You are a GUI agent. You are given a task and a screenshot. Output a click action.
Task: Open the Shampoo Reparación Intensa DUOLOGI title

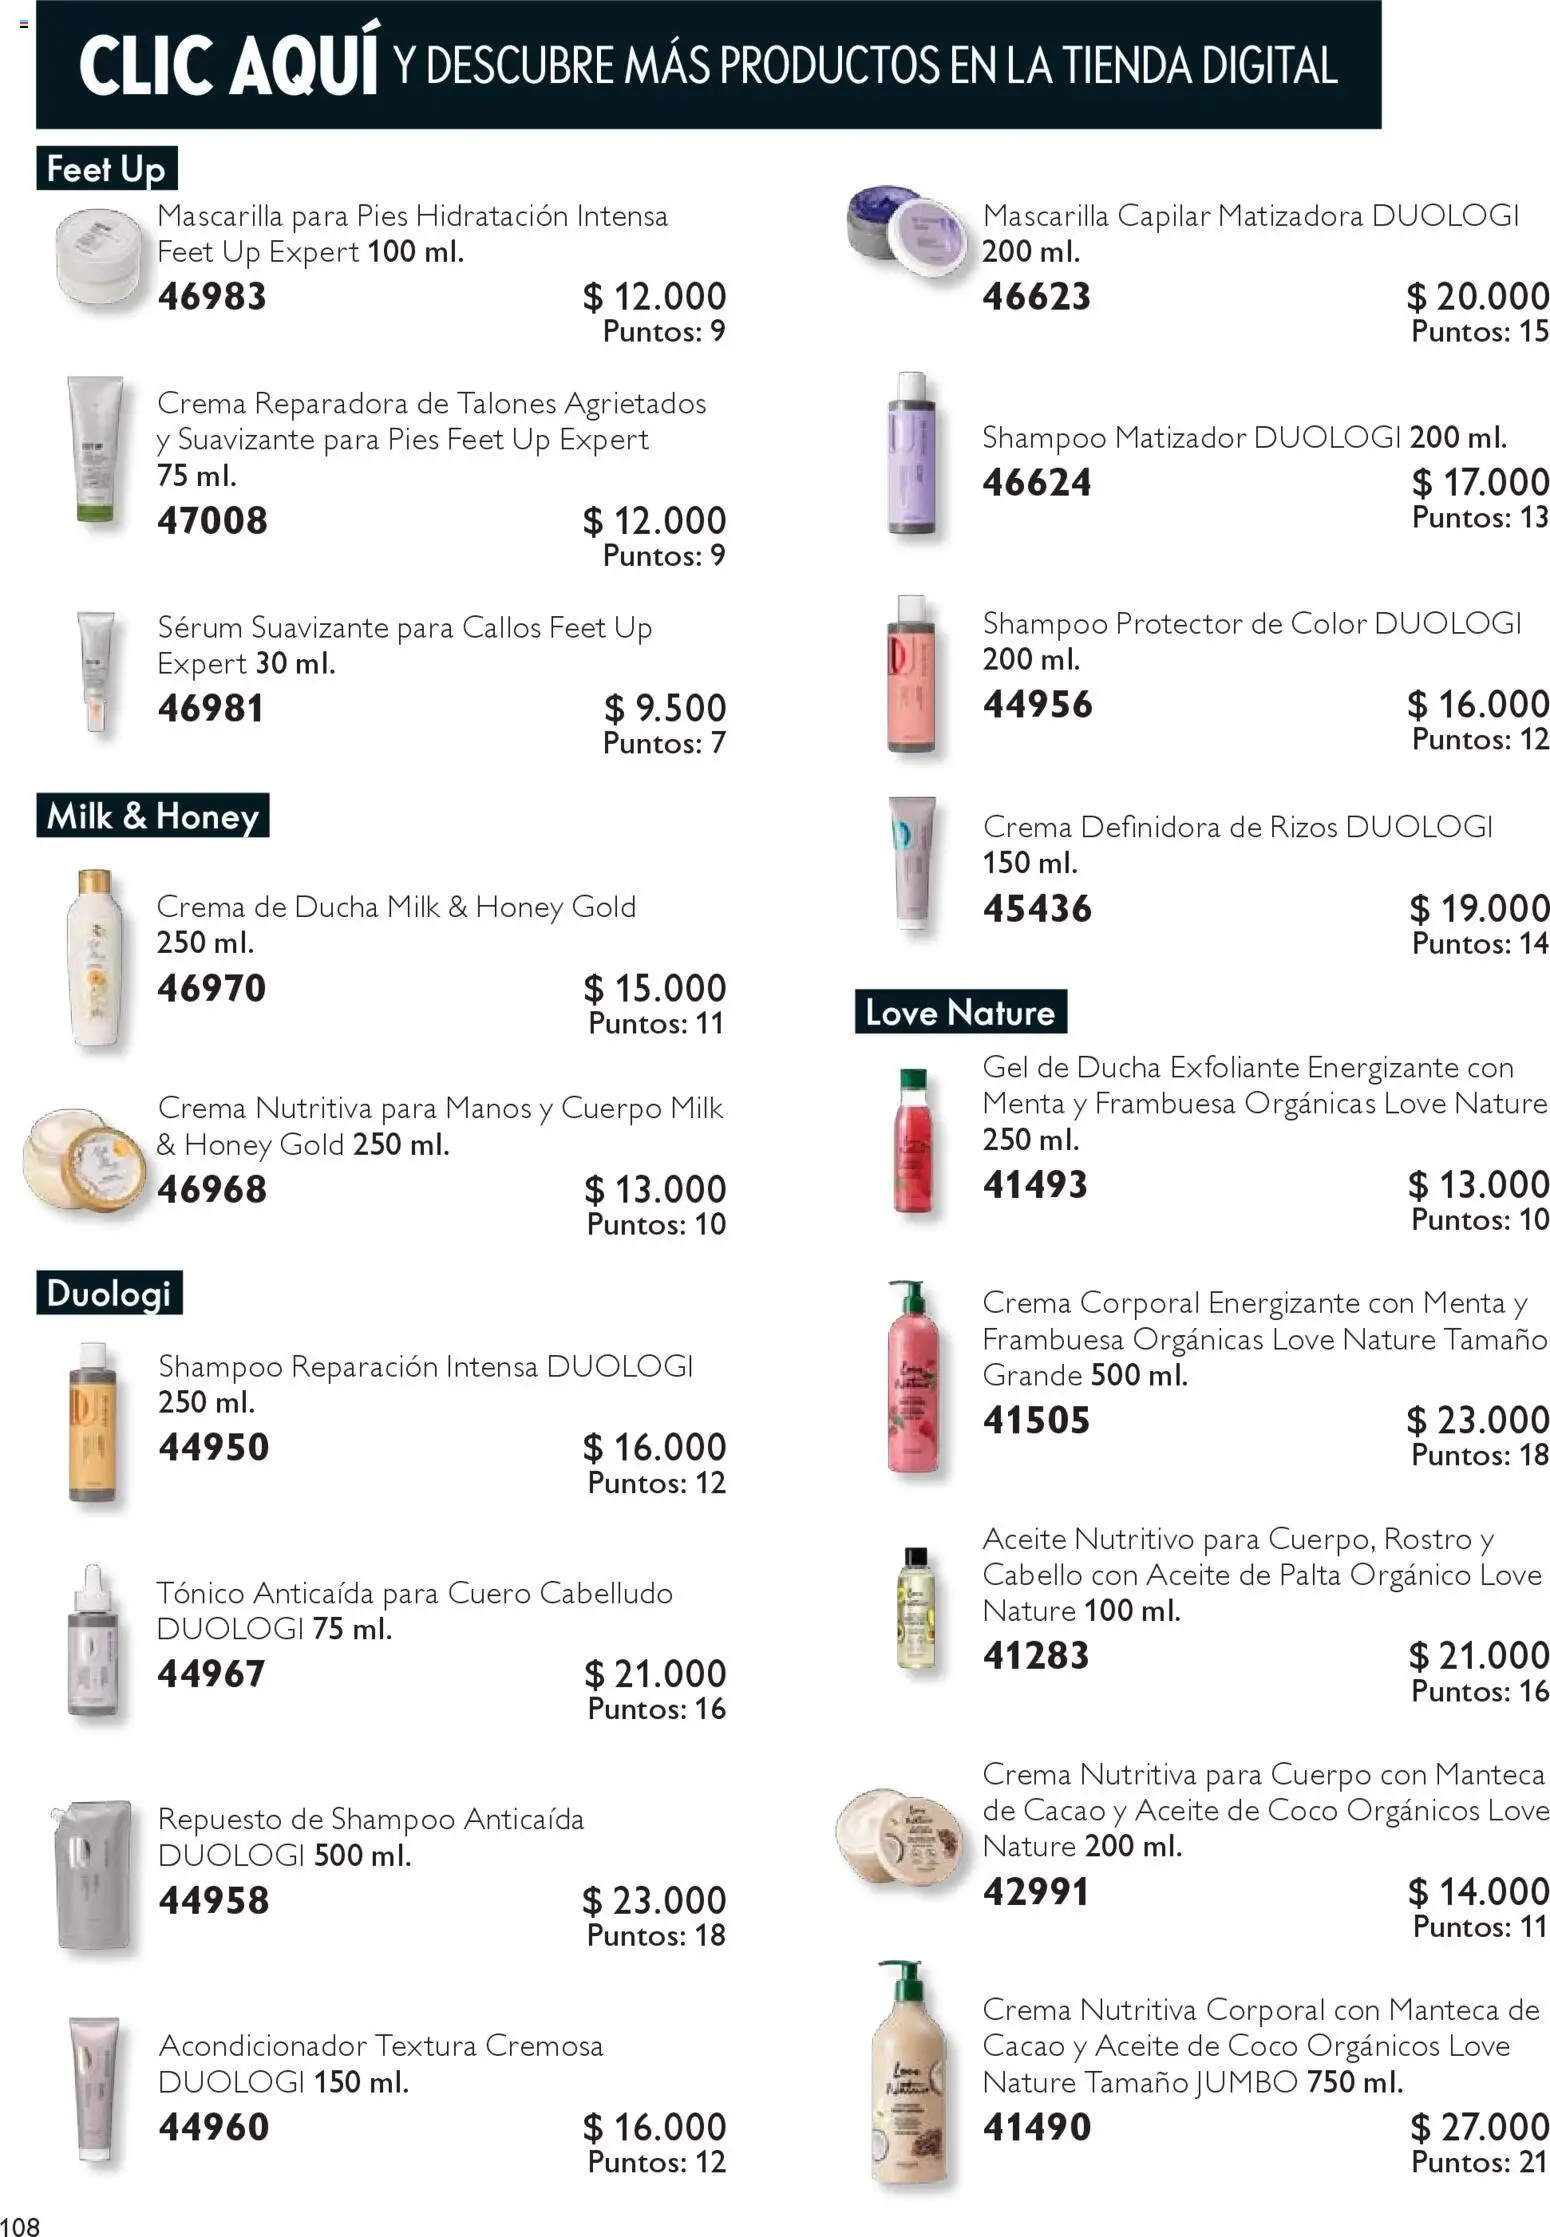click(425, 1366)
